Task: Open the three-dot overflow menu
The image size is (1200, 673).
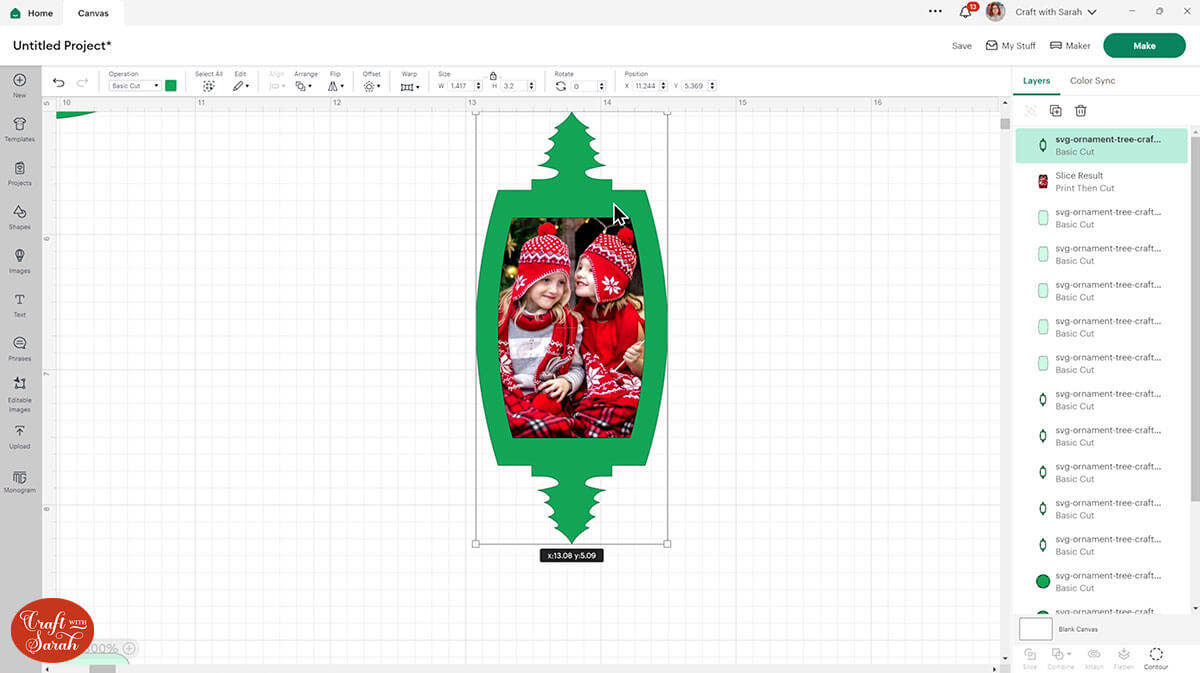Action: pos(935,12)
